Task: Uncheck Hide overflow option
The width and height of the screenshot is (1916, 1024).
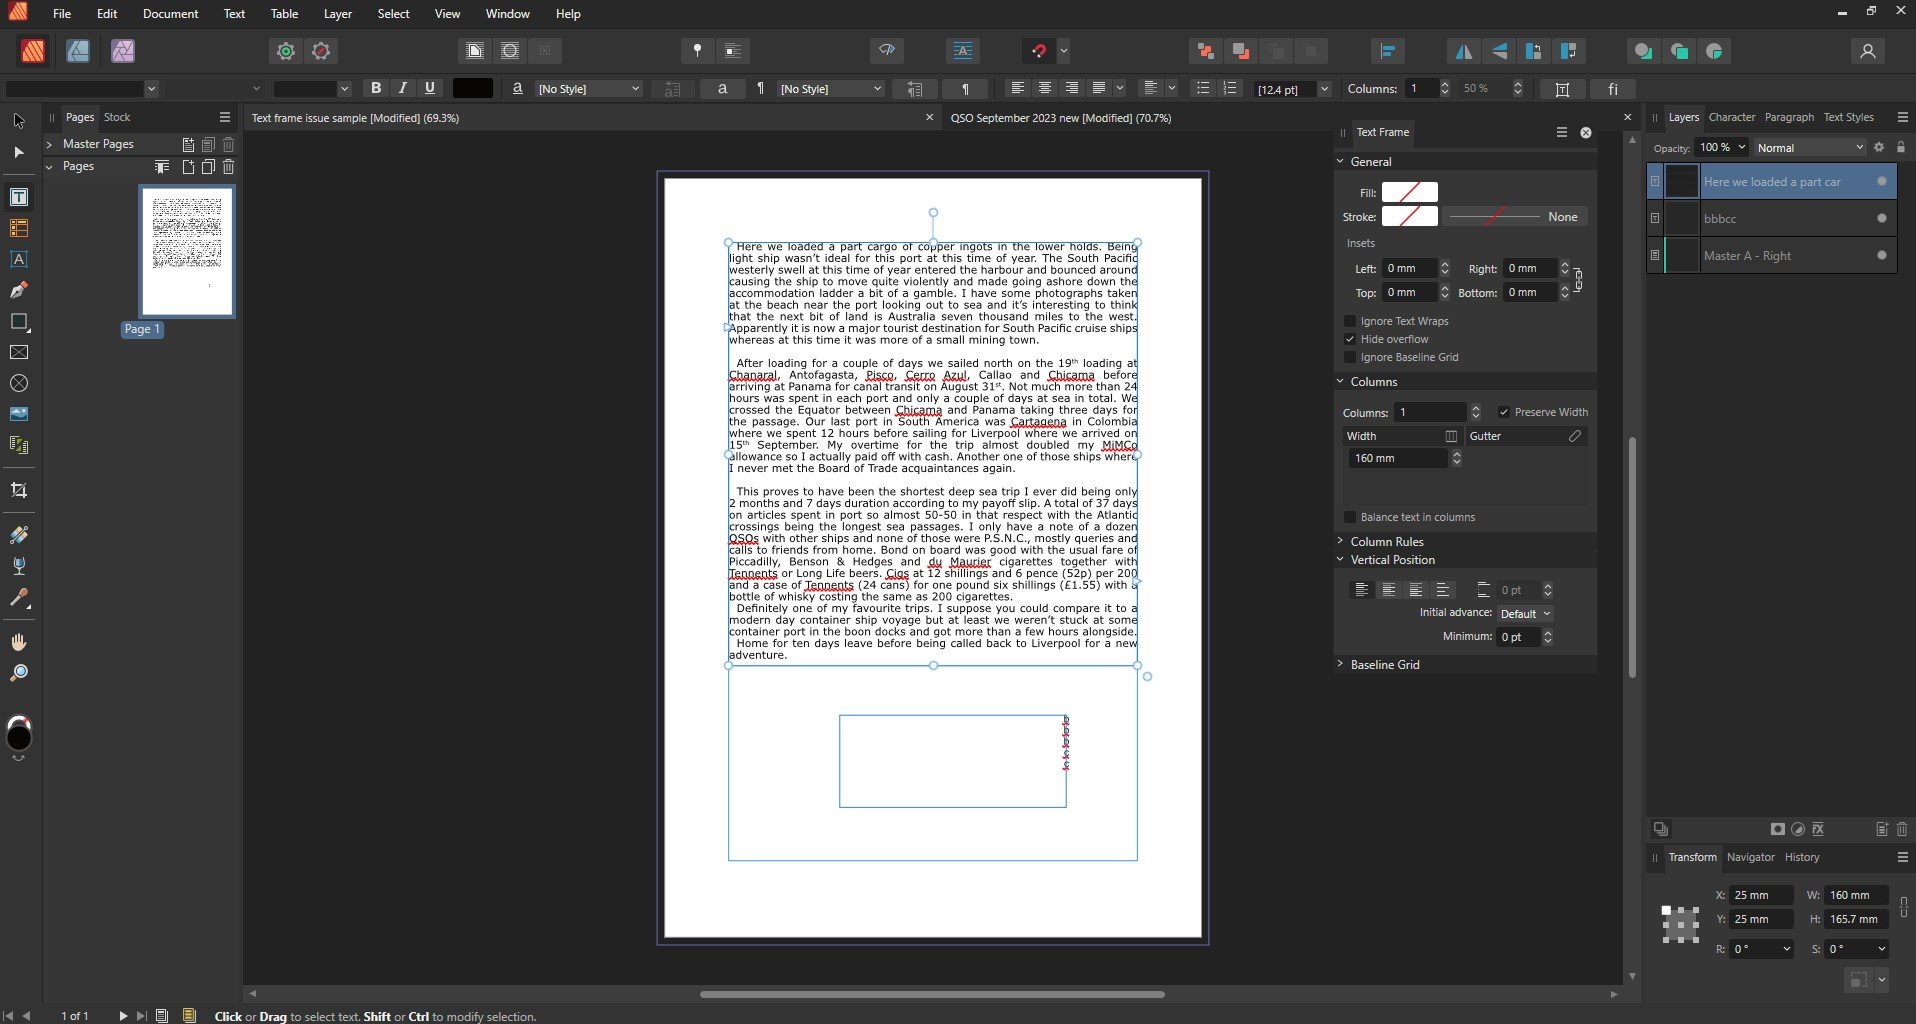Action: point(1350,339)
